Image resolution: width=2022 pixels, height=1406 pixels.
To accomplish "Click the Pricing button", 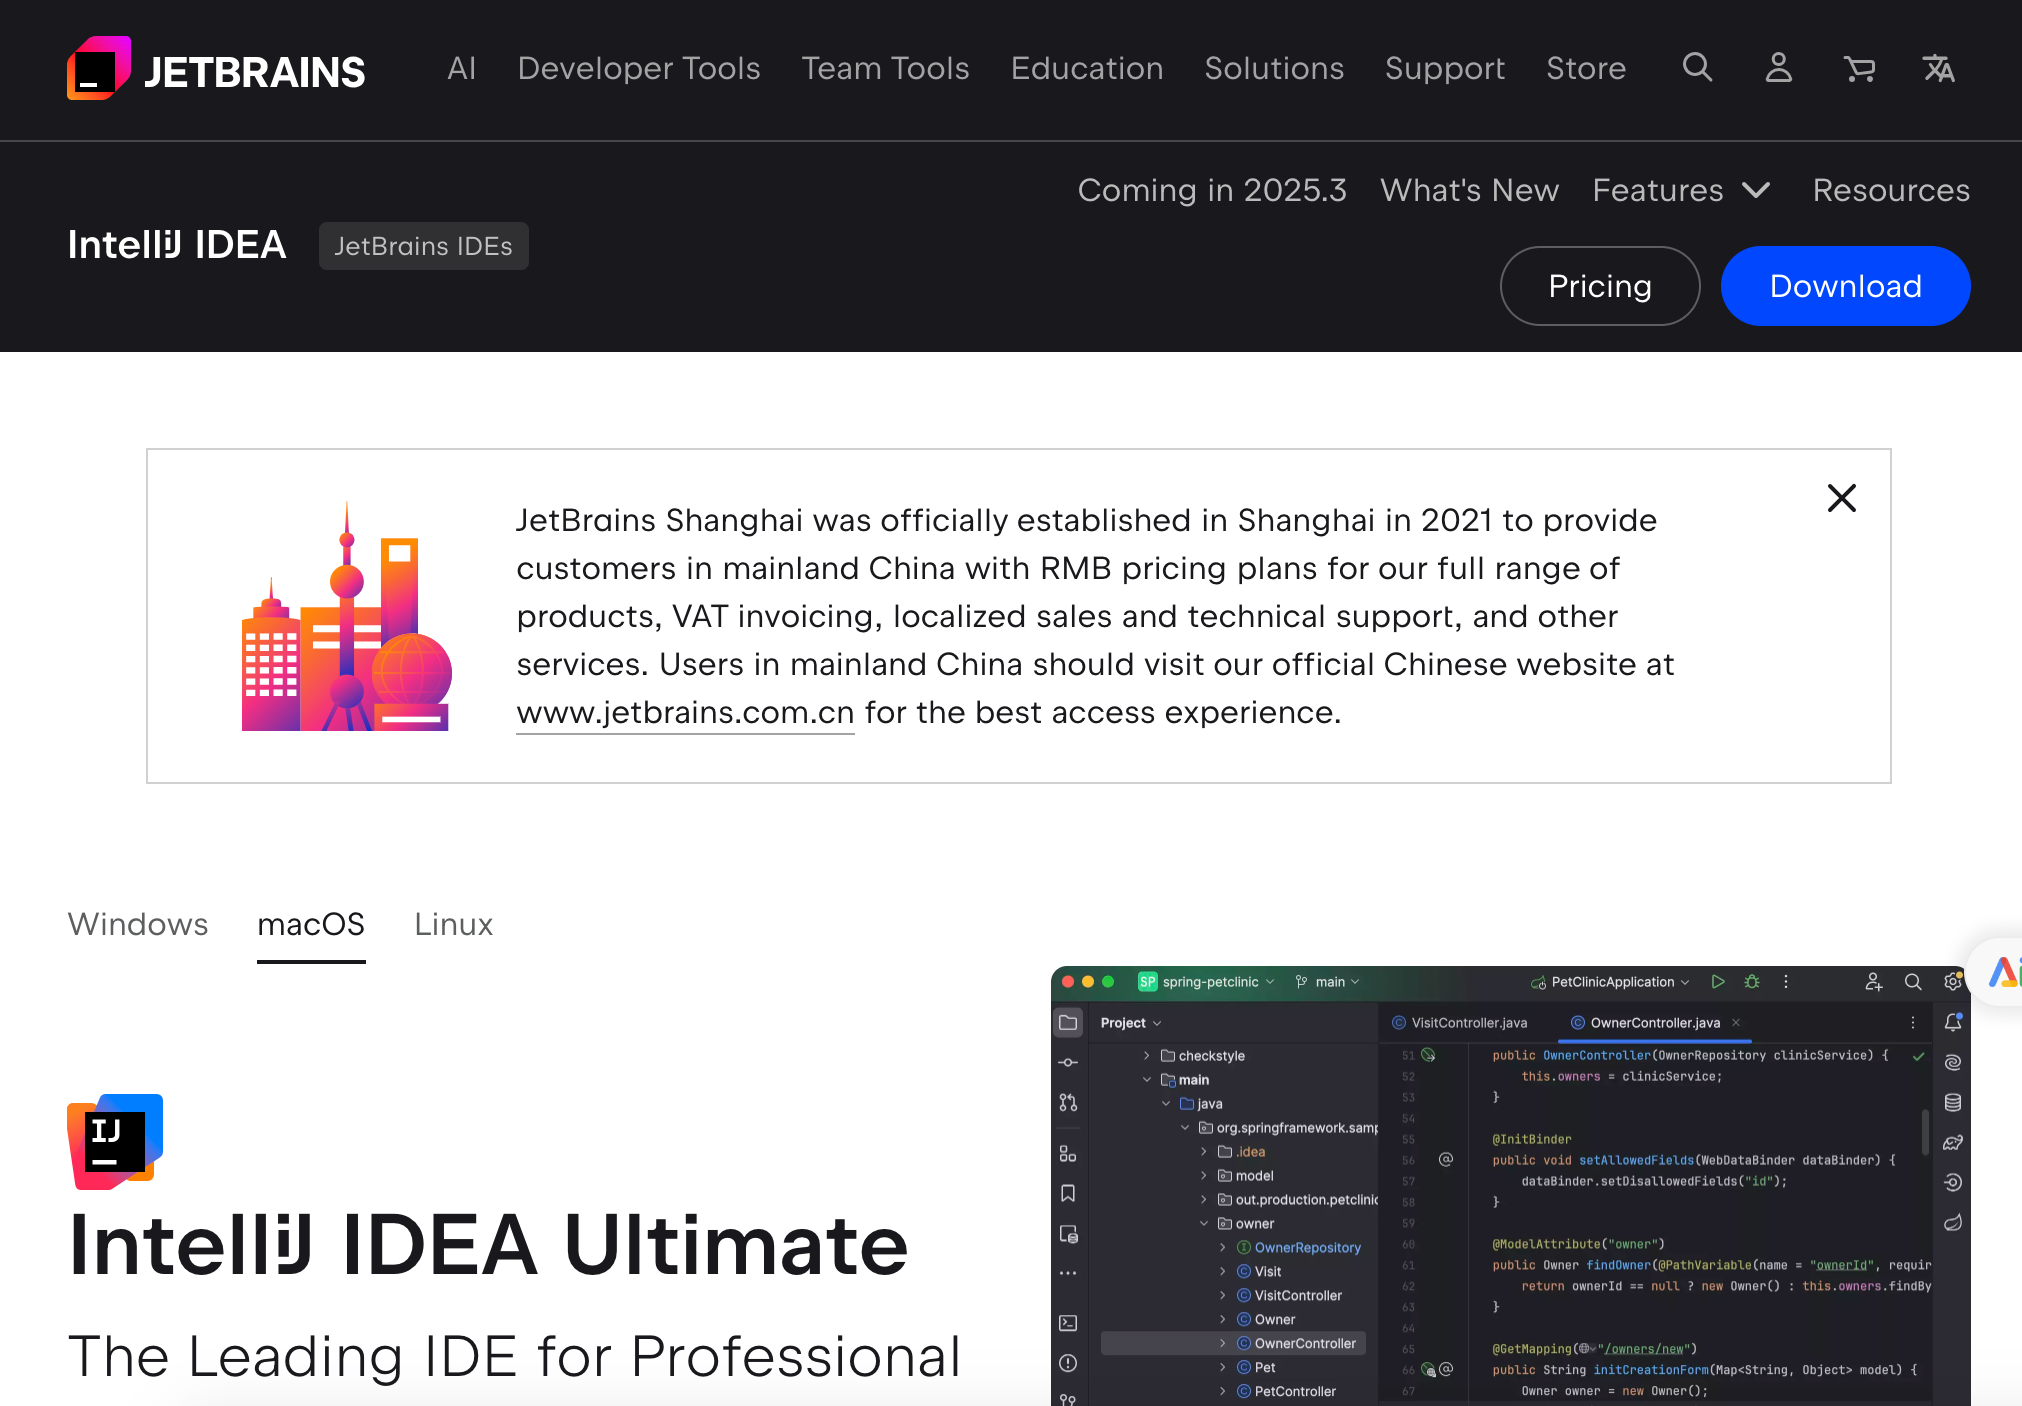I will click(x=1599, y=286).
